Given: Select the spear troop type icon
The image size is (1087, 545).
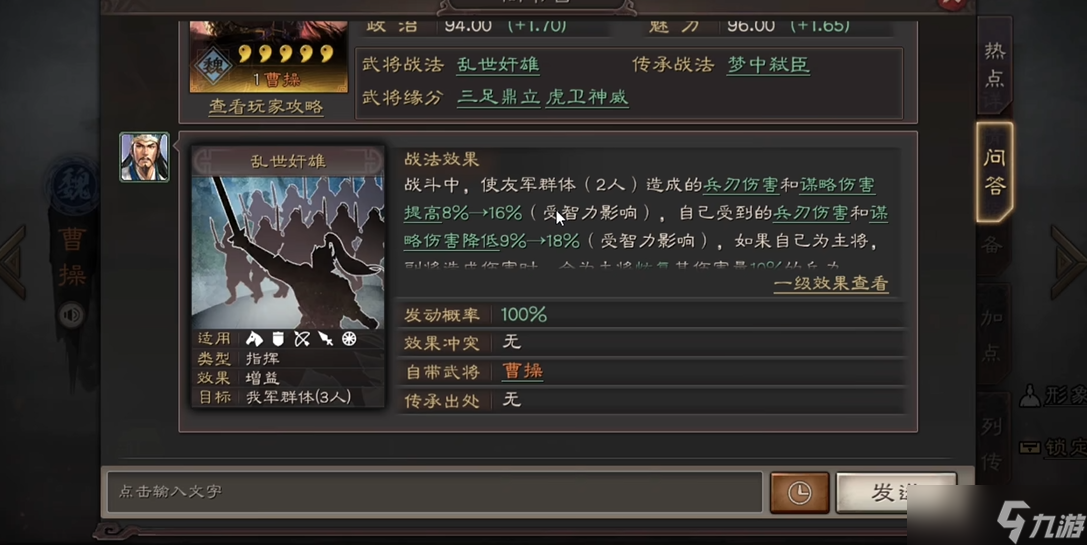Looking at the screenshot, I should pos(325,338).
